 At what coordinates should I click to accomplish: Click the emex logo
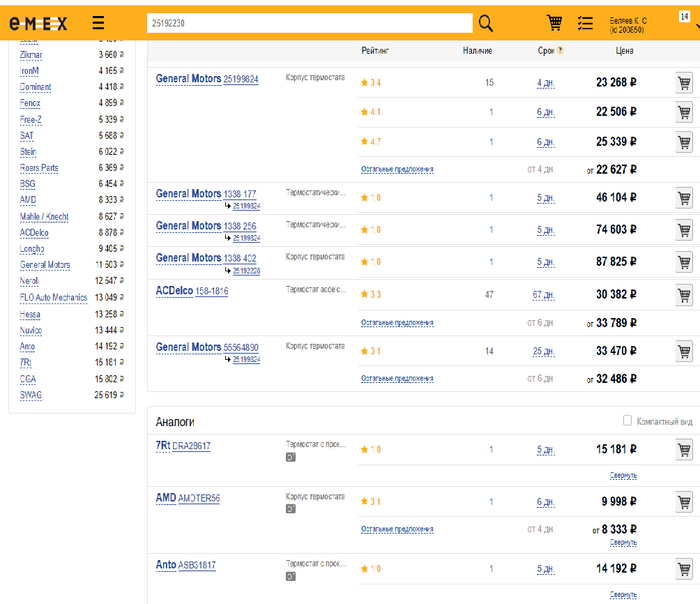pos(39,23)
